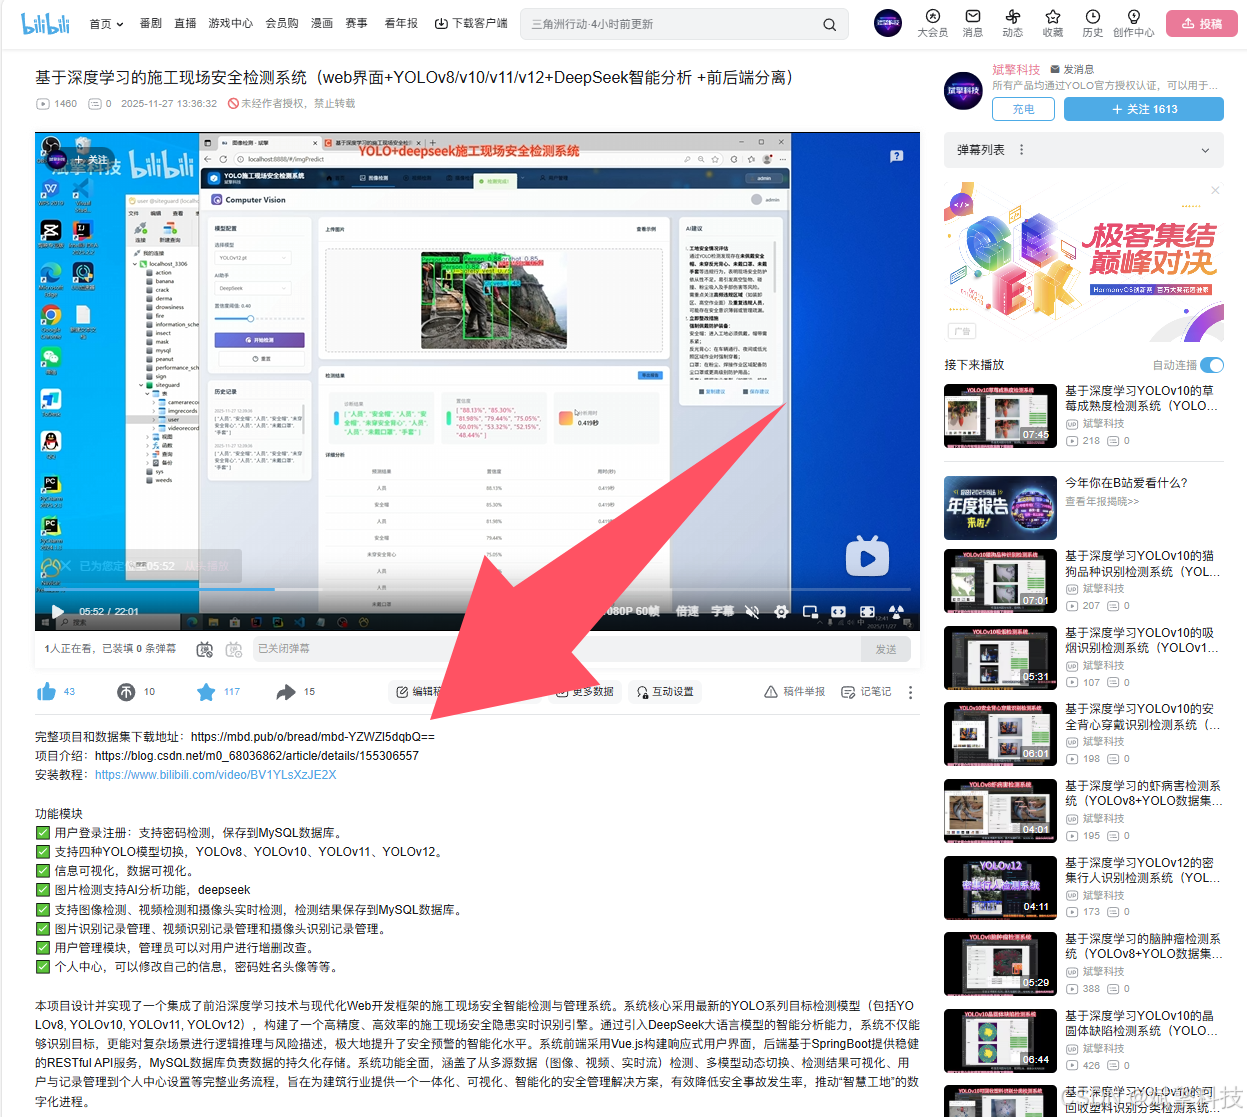This screenshot has height=1117, width=1247.
Task: Click the video progress bar
Action: tap(477, 589)
